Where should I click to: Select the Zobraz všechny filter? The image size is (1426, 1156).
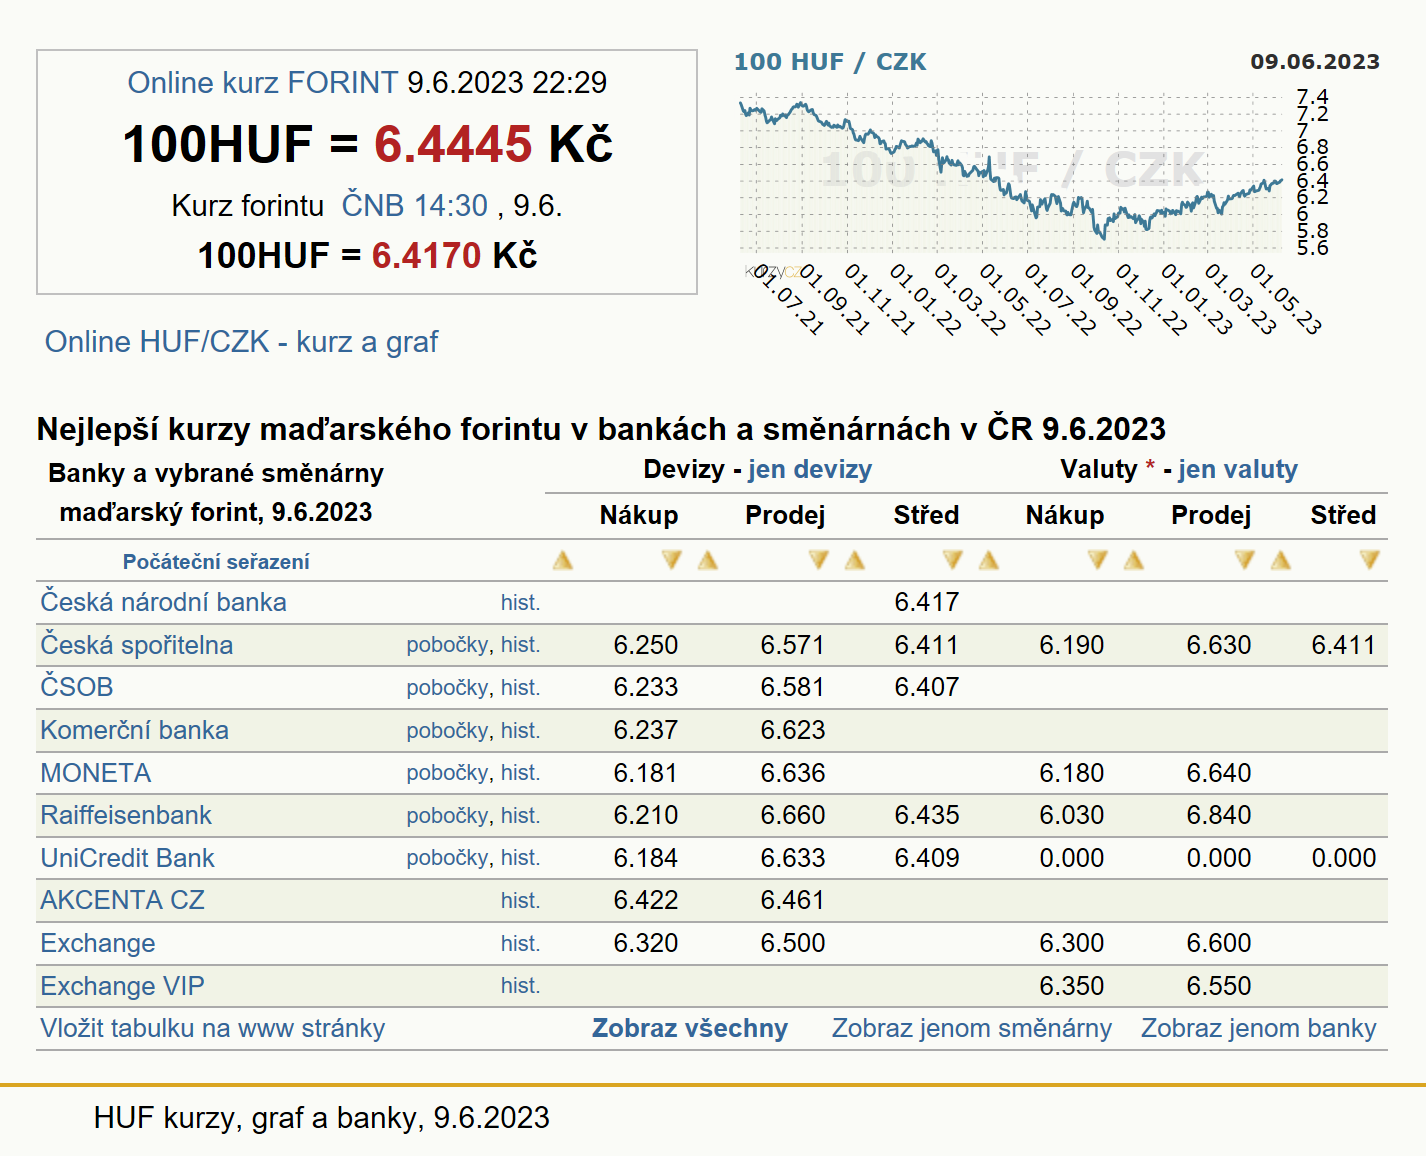click(x=690, y=1028)
